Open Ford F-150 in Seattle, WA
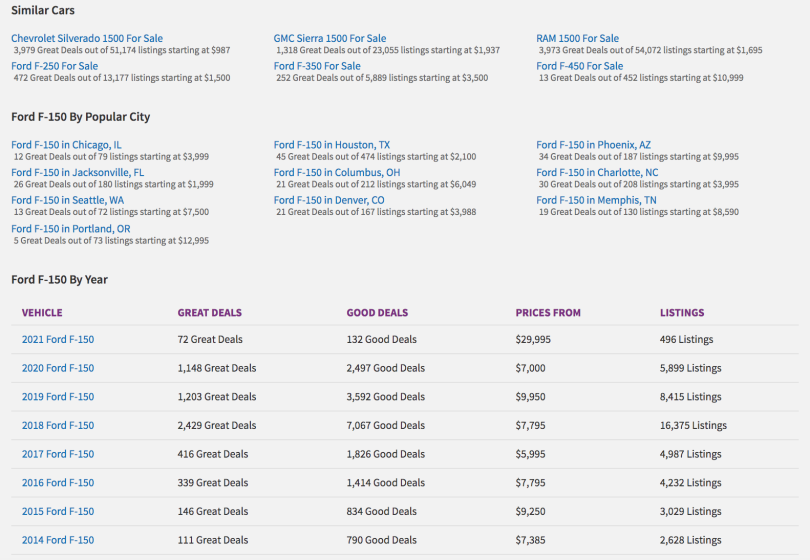 (x=67, y=200)
